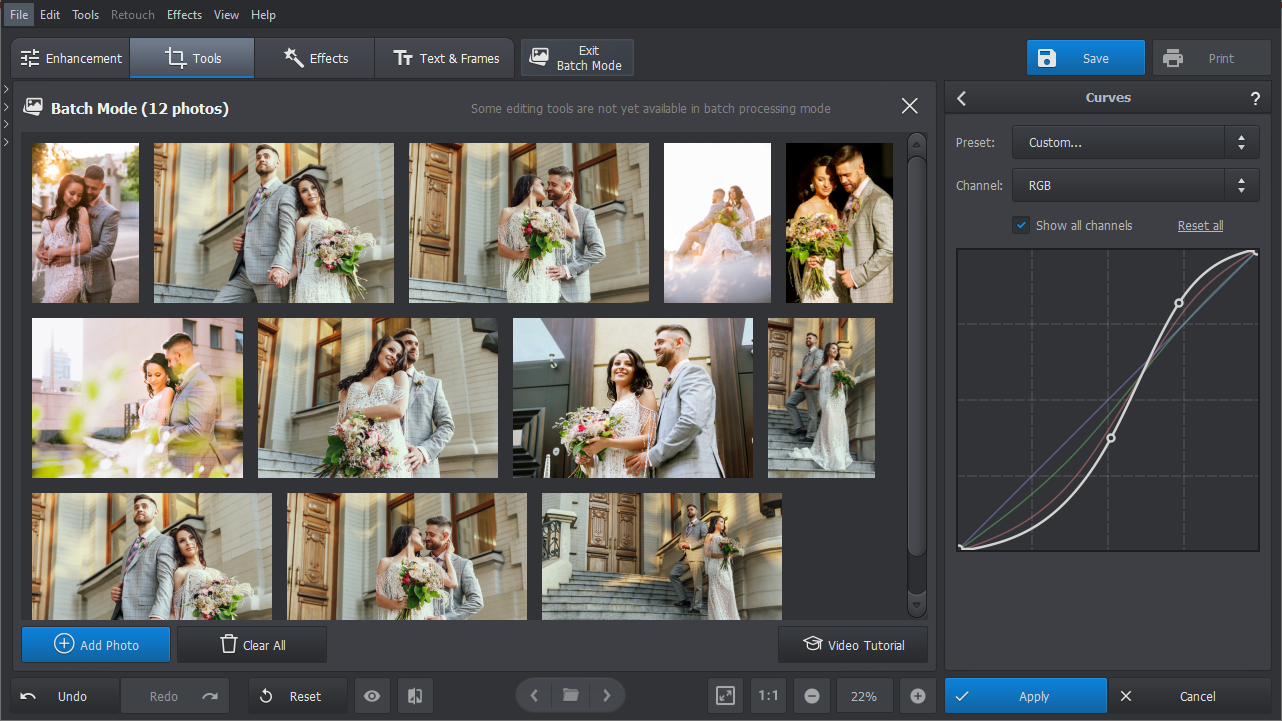The image size is (1282, 721).
Task: Uncheck Show all channels checkbox
Action: pos(1021,225)
